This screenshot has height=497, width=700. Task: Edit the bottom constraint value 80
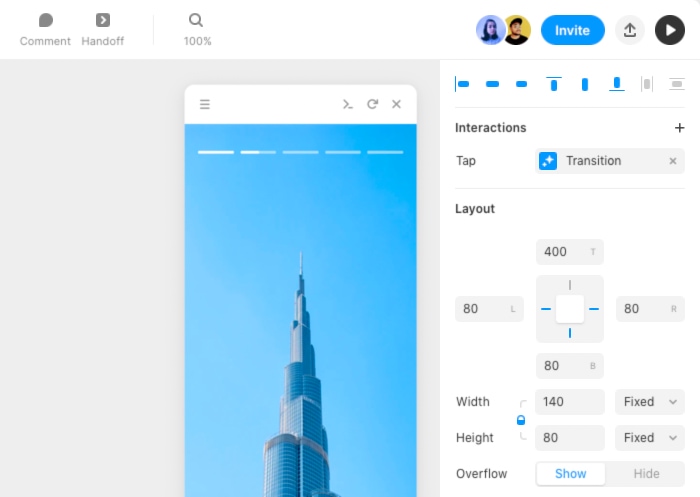click(570, 366)
